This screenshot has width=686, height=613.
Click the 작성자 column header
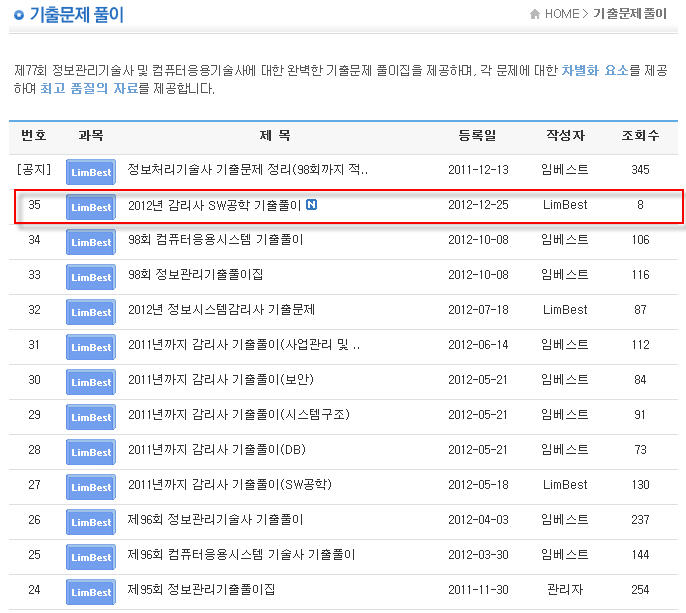click(x=565, y=135)
